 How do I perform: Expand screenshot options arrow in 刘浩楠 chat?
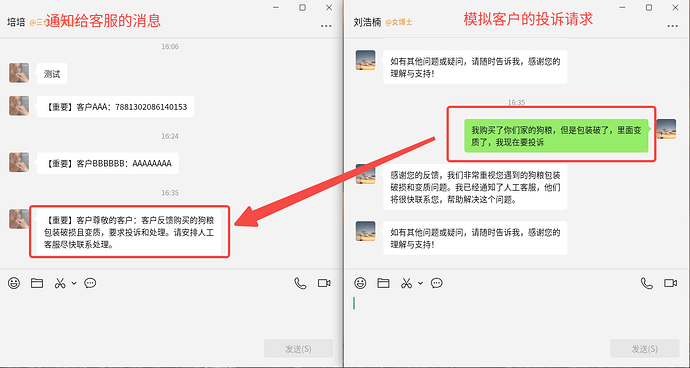[x=420, y=283]
